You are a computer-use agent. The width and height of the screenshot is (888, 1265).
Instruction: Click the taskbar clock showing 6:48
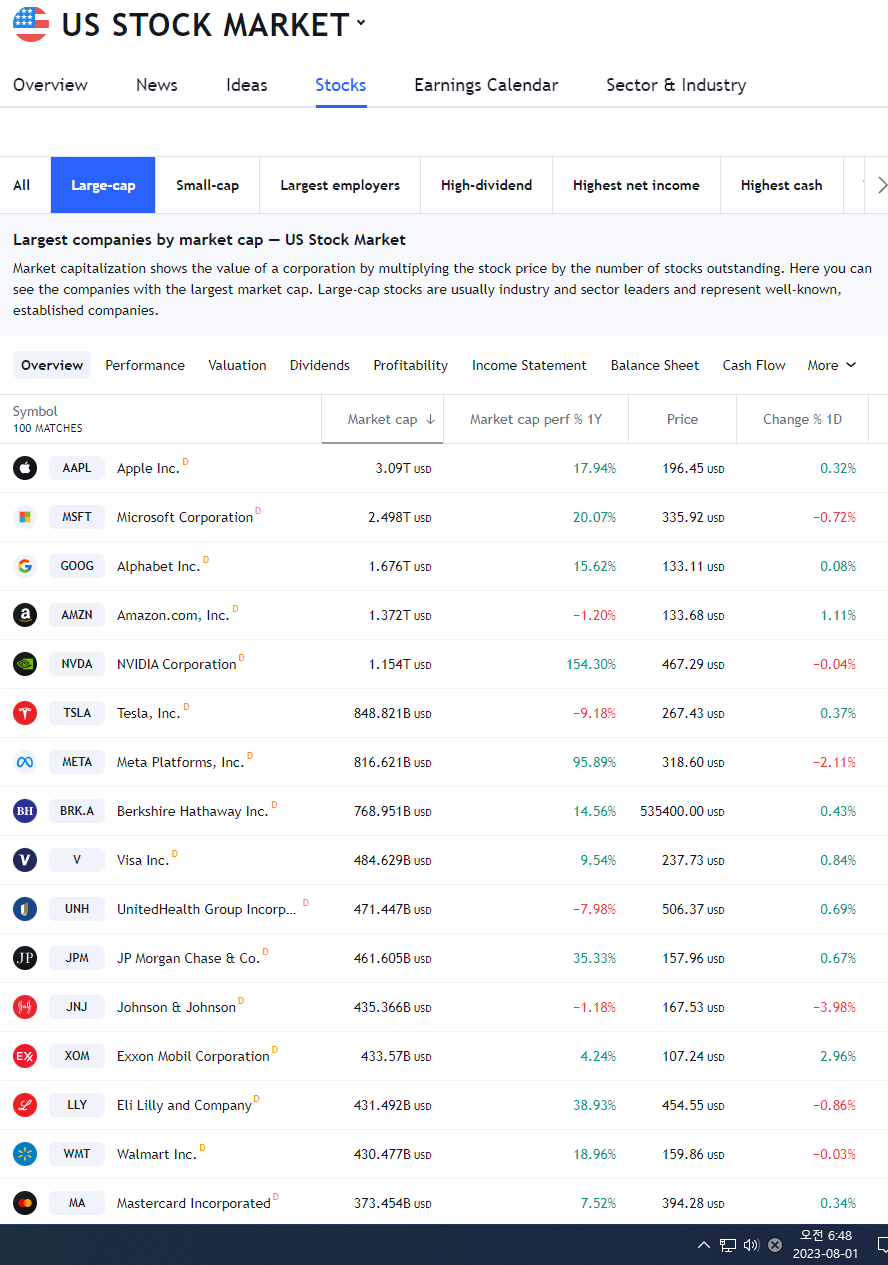point(826,1245)
